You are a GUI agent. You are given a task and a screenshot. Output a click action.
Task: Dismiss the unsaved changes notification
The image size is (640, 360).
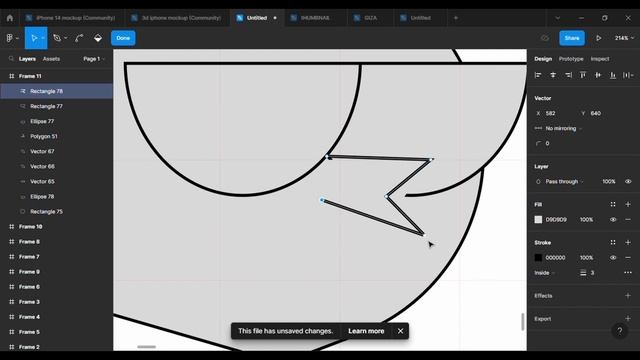pos(400,331)
